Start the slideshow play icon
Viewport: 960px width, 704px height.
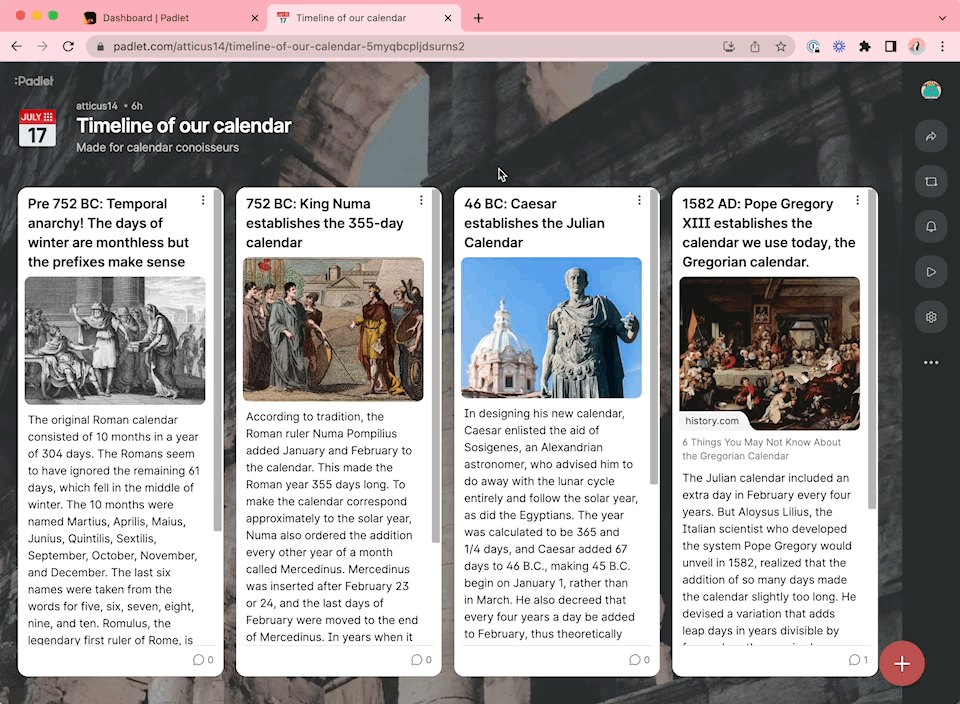(x=931, y=272)
